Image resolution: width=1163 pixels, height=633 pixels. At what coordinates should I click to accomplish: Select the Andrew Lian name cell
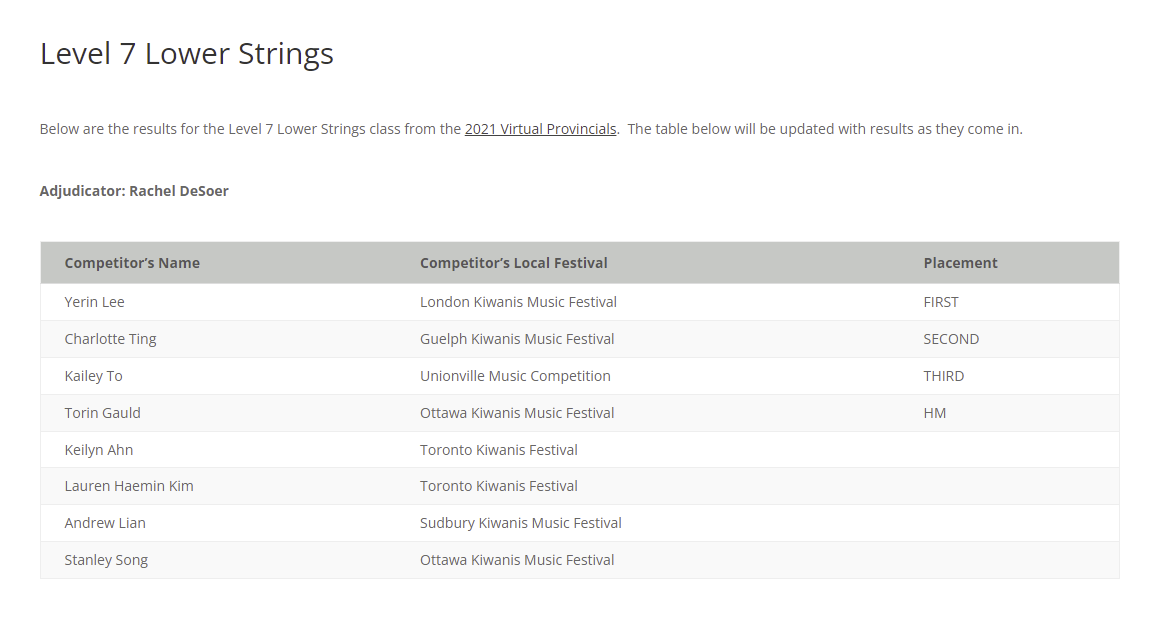point(105,523)
